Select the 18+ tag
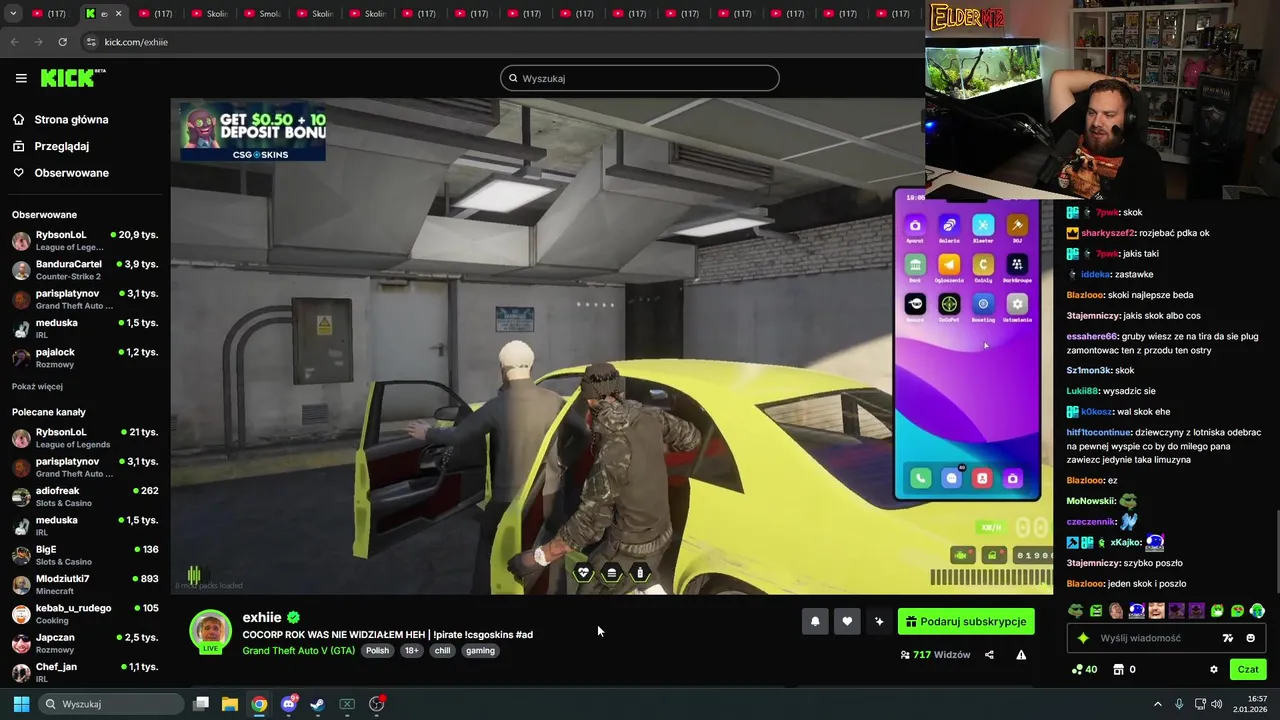The image size is (1280, 720). coord(411,650)
